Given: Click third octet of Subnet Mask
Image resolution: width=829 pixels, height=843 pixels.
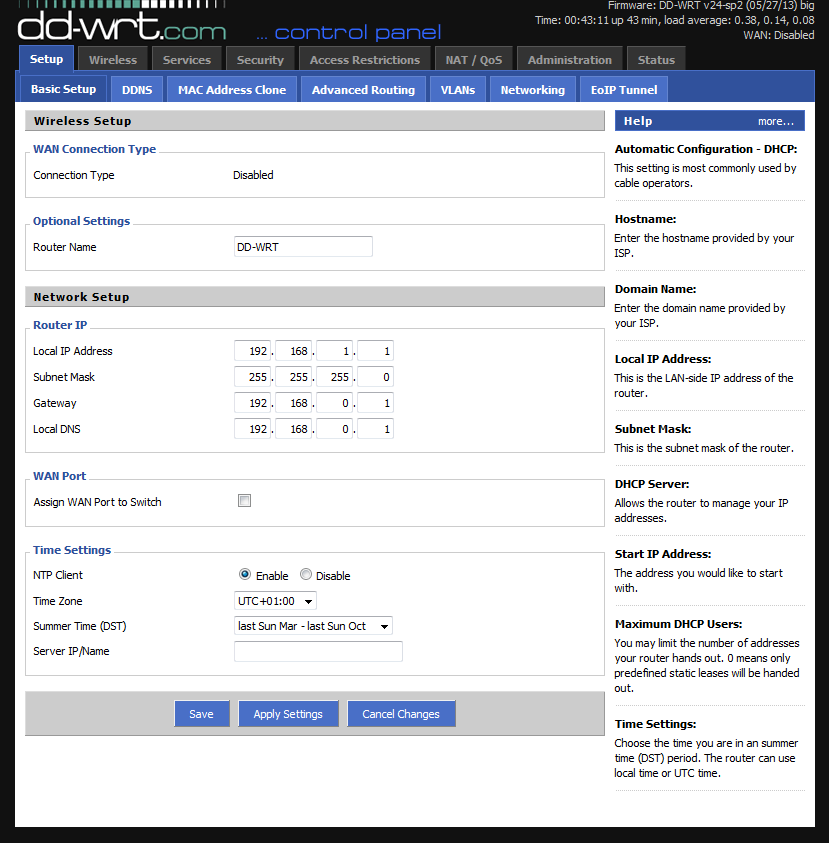Looking at the screenshot, I should pyautogui.click(x=334, y=377).
